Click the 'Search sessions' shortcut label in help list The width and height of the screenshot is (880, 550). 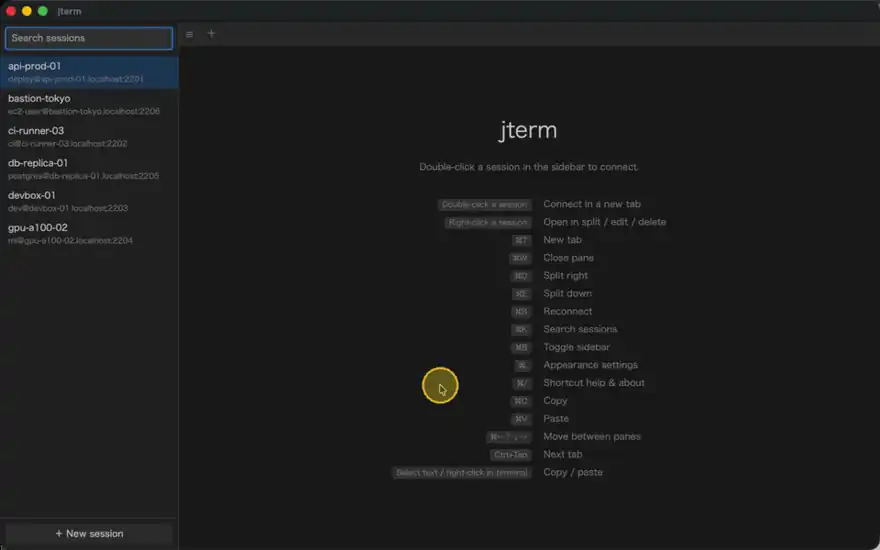580,329
